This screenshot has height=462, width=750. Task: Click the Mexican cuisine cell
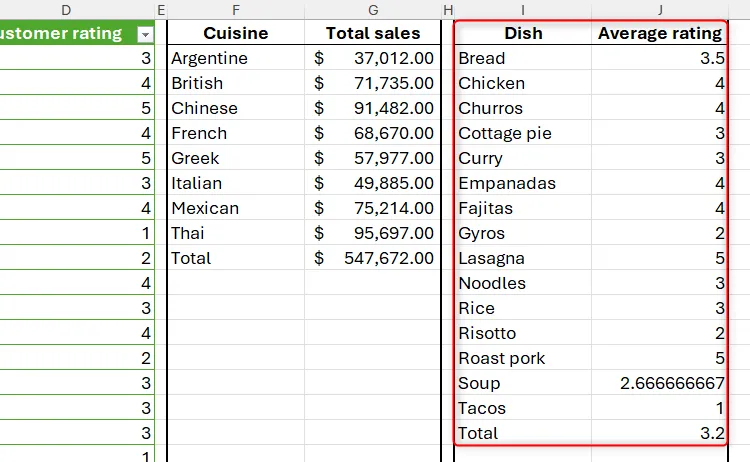(236, 208)
